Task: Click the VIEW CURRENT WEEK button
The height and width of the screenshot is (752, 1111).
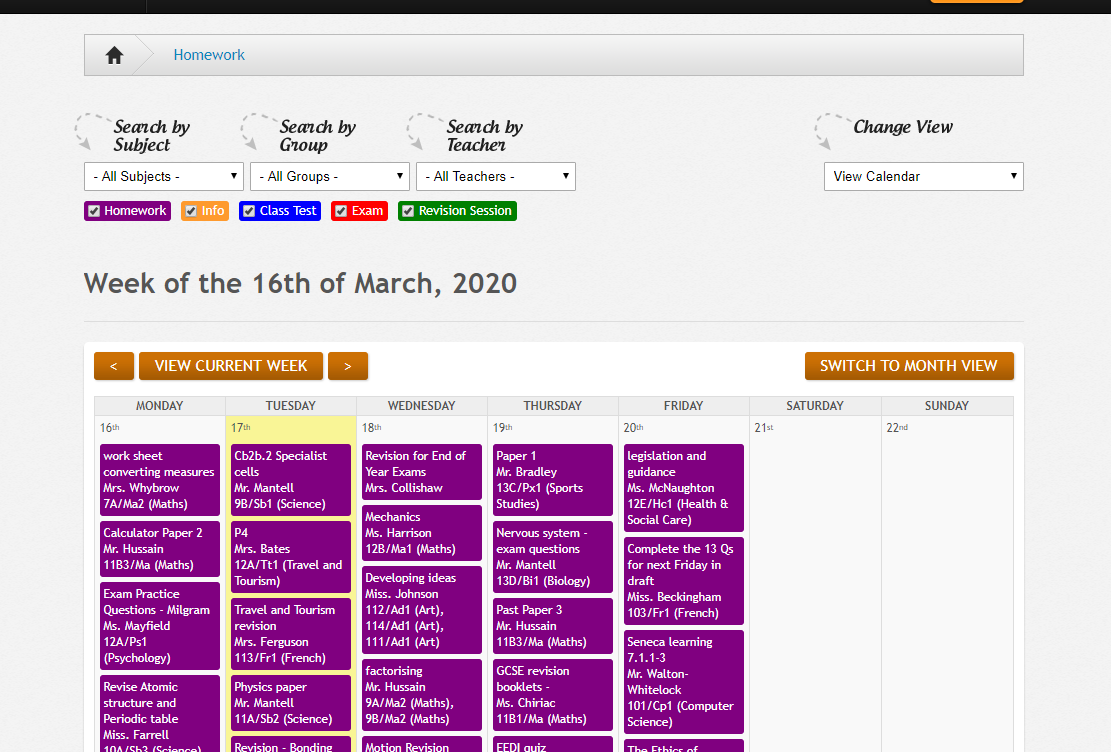Action: click(x=230, y=366)
